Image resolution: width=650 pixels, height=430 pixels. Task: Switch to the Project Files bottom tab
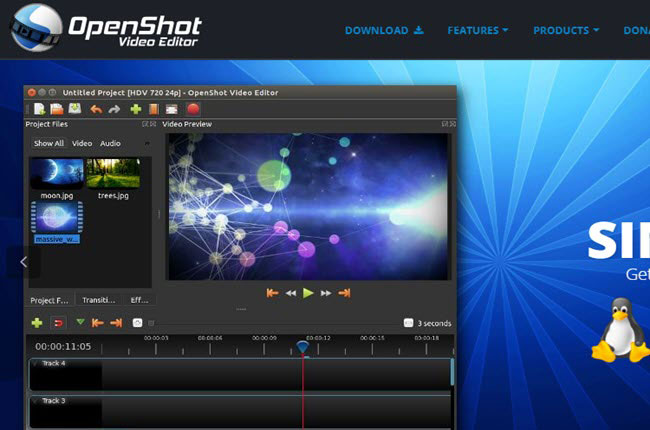(x=49, y=300)
